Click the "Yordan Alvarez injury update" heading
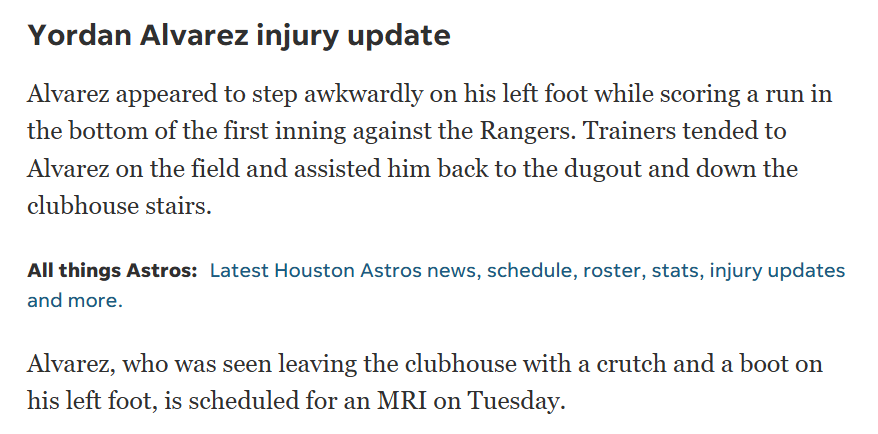Image resolution: width=878 pixels, height=434 pixels. pyautogui.click(x=239, y=36)
